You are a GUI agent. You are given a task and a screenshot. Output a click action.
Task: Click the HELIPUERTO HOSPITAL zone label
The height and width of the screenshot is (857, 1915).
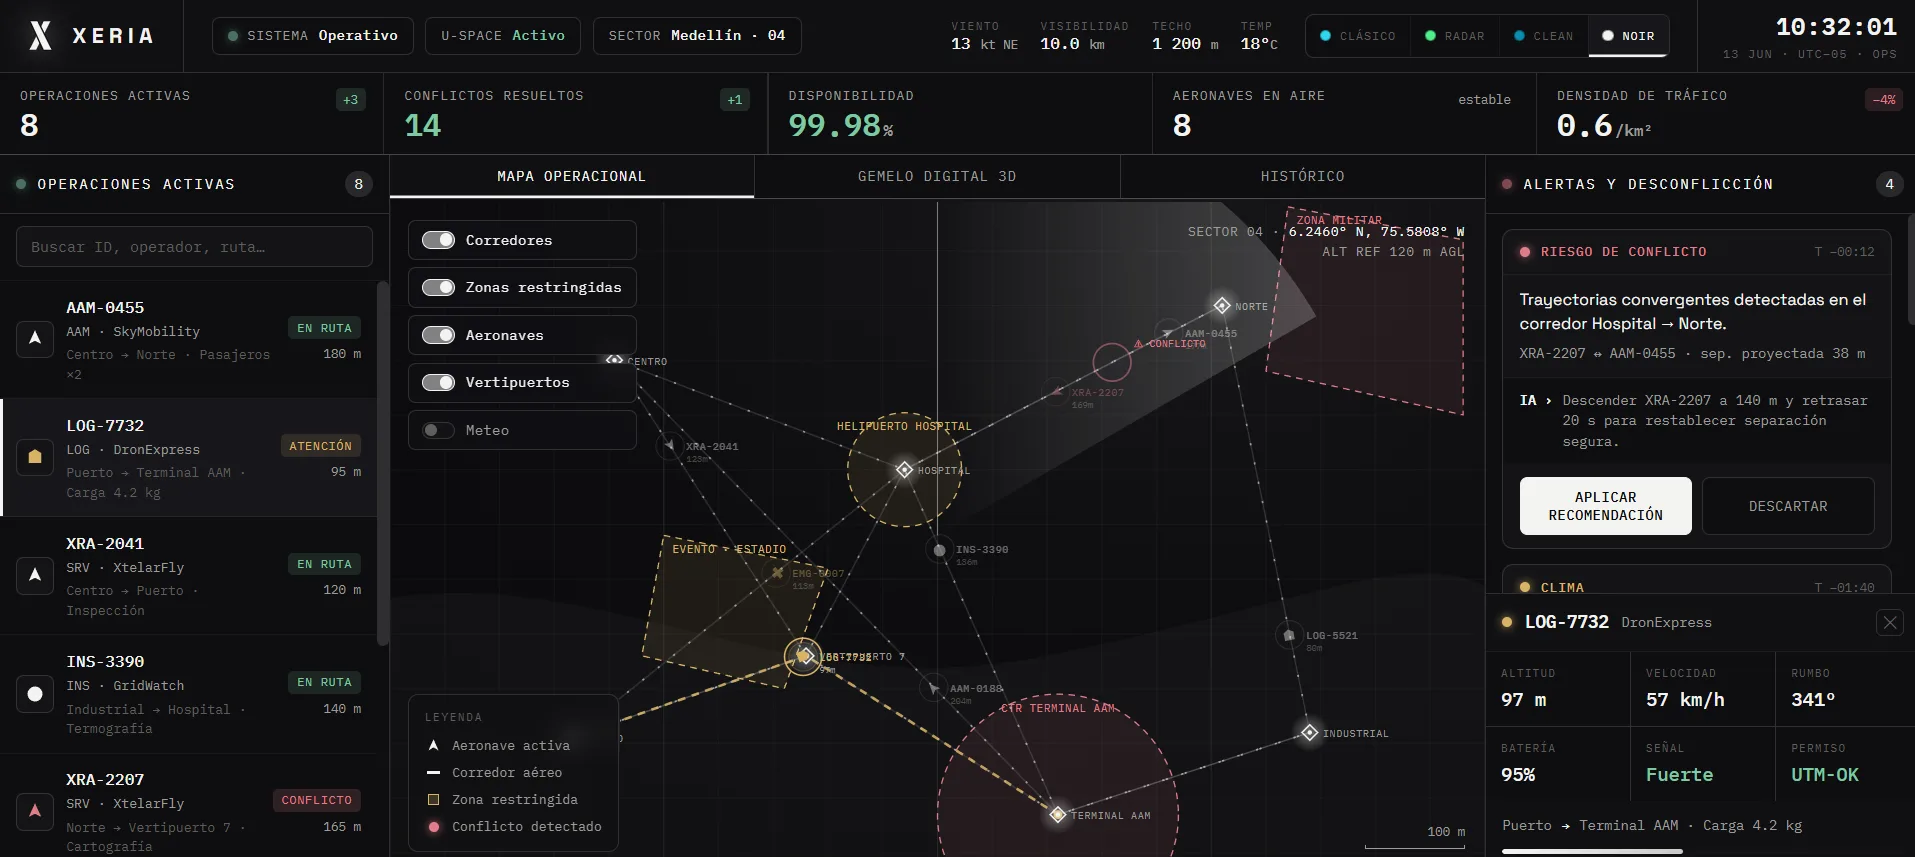904,426
